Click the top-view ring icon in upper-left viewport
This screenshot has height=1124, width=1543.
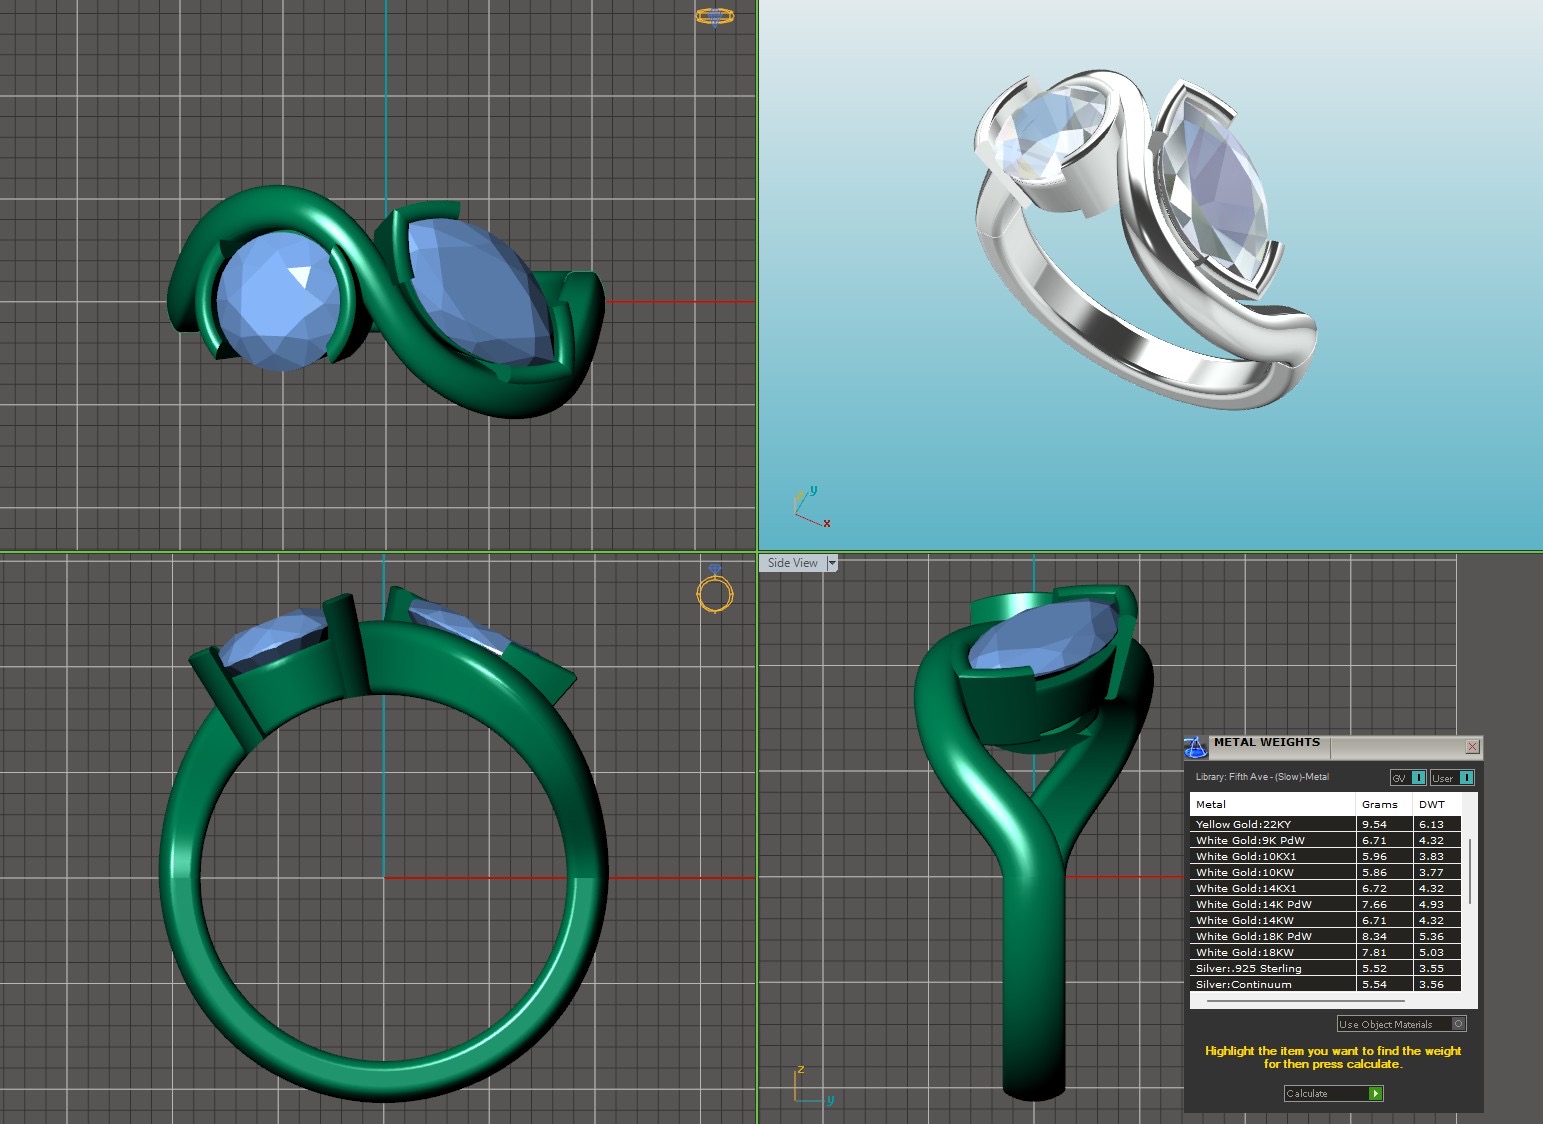coord(714,16)
